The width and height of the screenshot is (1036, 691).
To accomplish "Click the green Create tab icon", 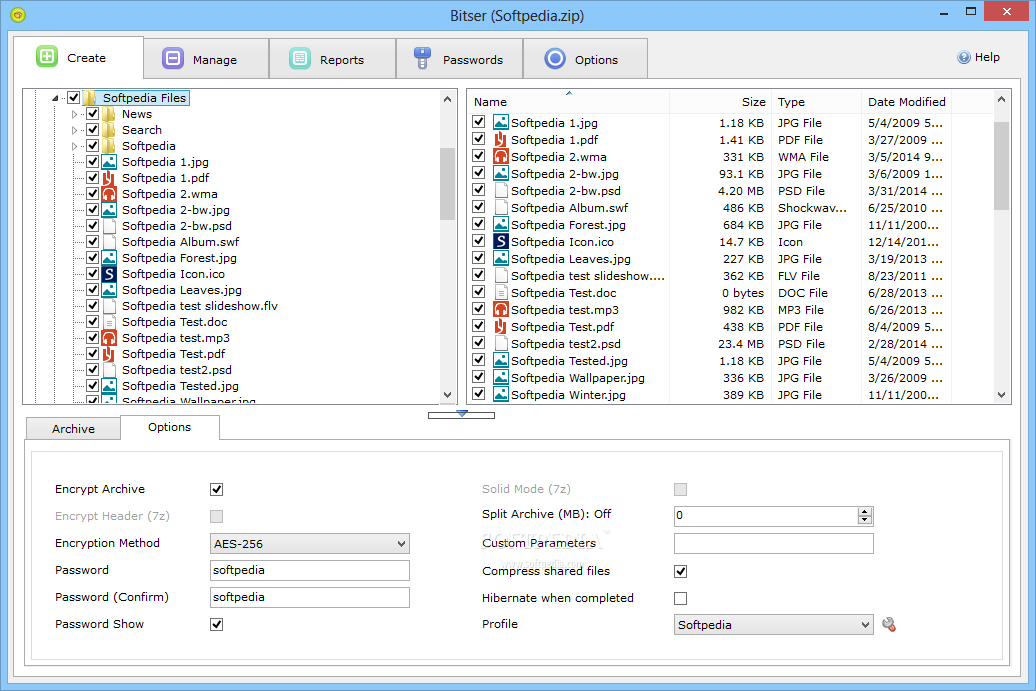I will tap(47, 57).
